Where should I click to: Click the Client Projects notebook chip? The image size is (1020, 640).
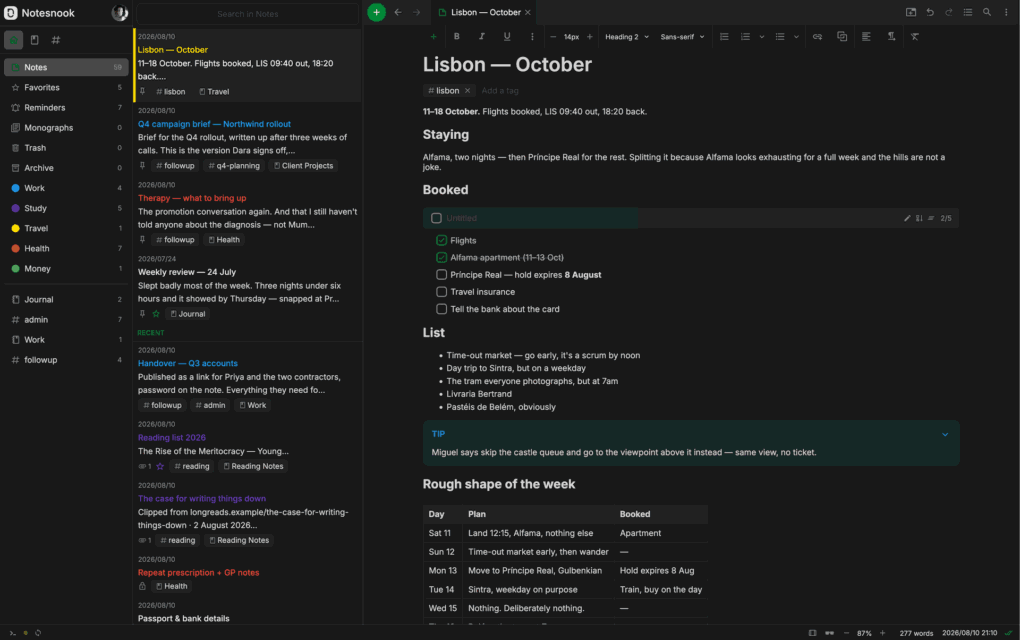pos(303,166)
